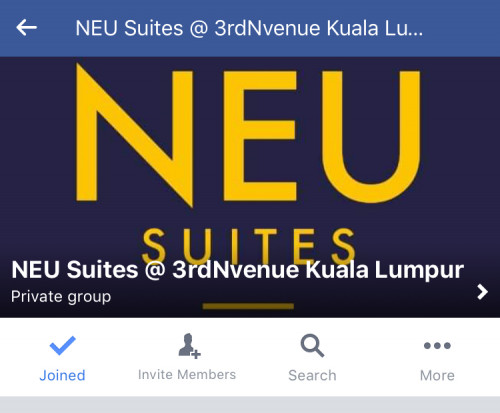Image resolution: width=500 pixels, height=413 pixels.
Task: Open the yellow NEU logo cover photo
Action: coord(250,187)
